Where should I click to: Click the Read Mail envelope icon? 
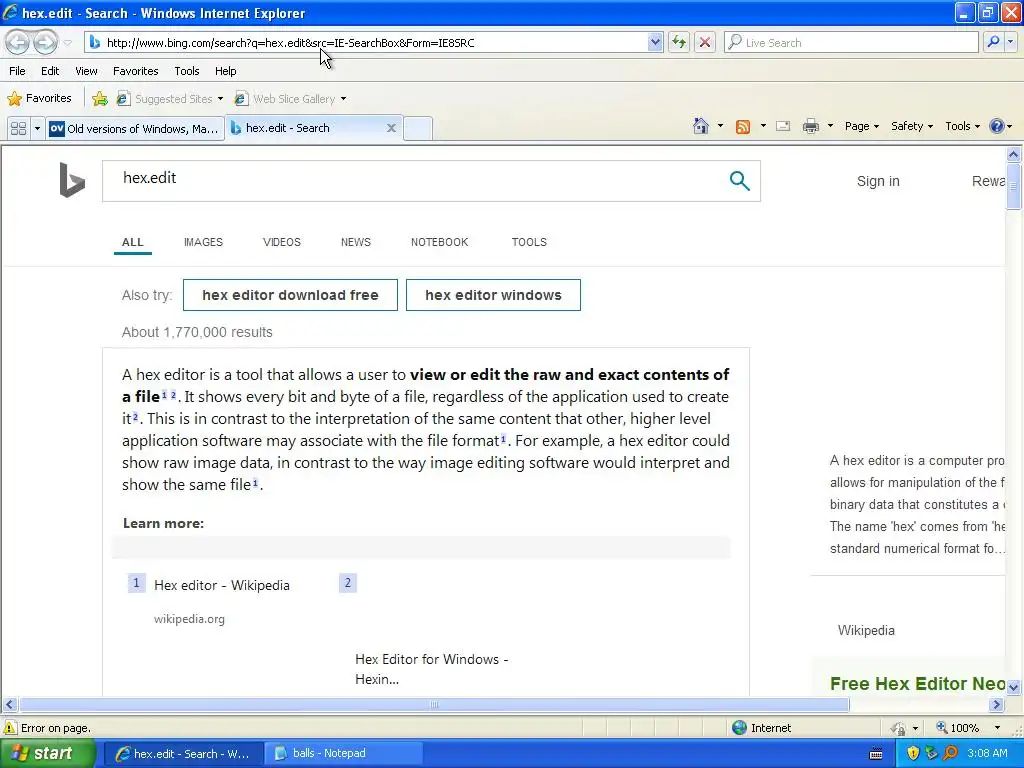783,126
